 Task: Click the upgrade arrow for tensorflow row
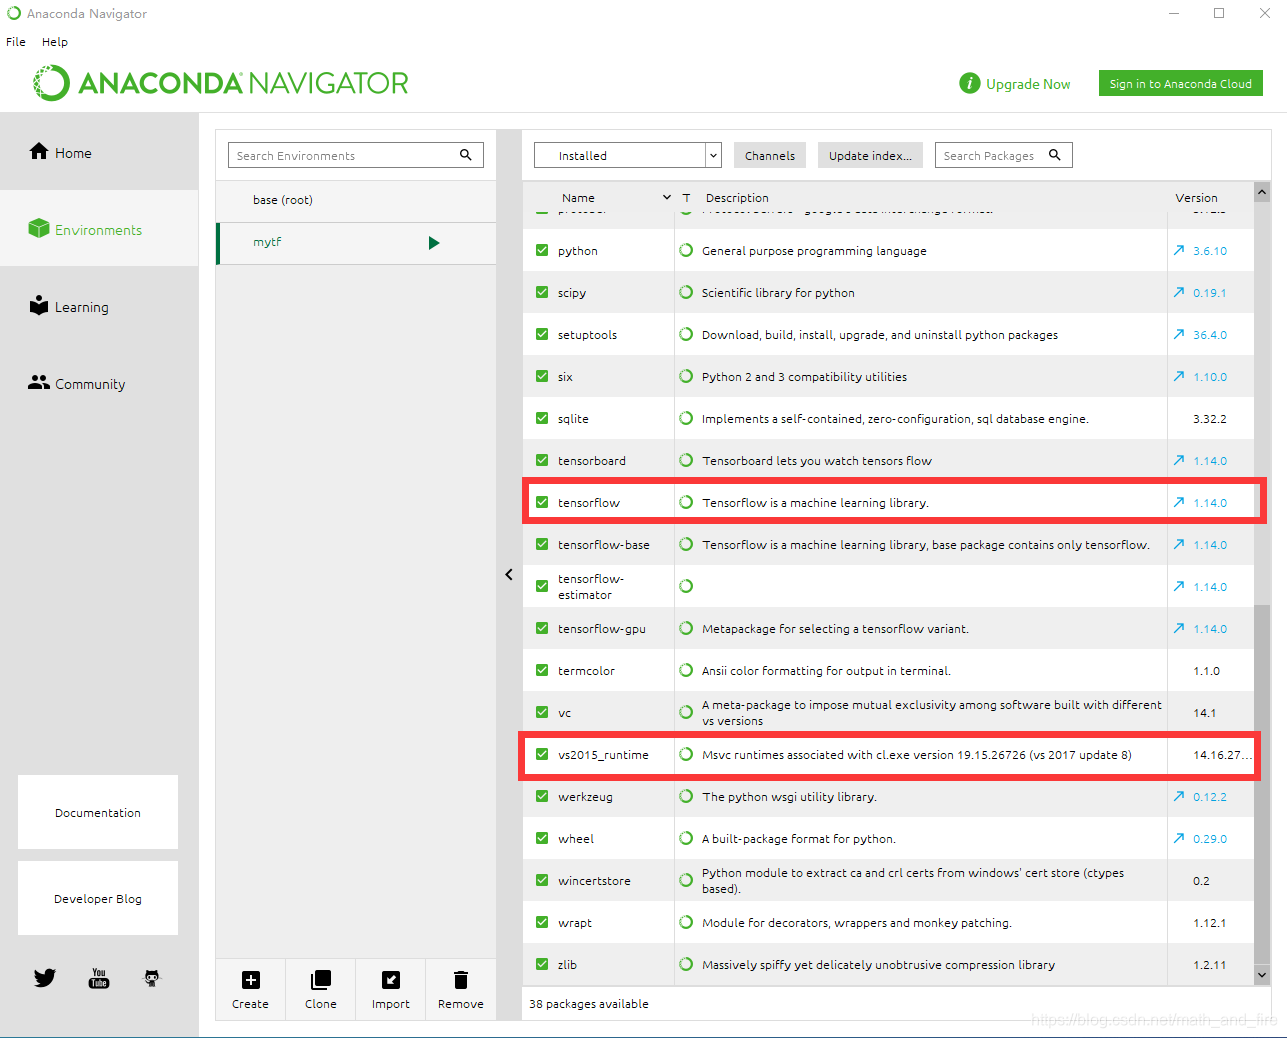pos(1179,503)
